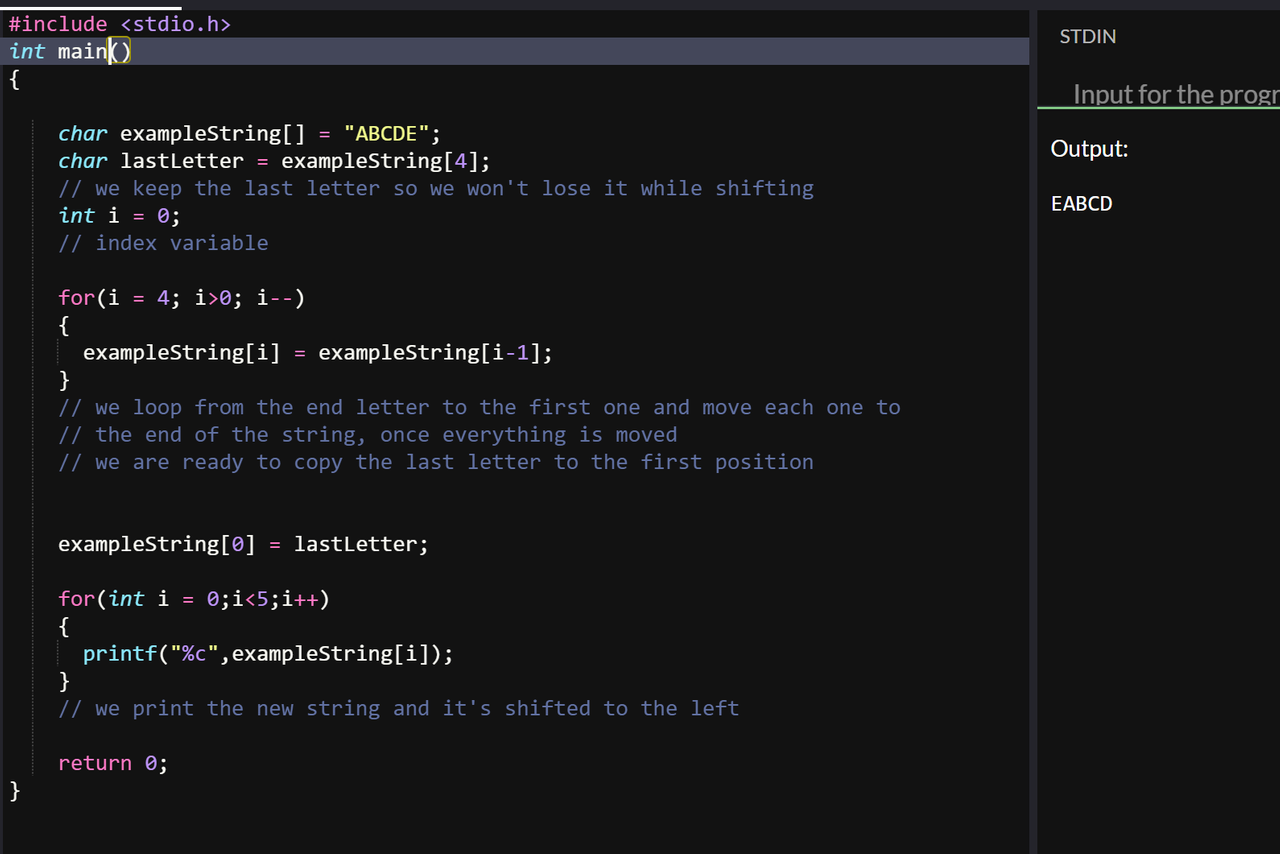The height and width of the screenshot is (854, 1280).
Task: Click the main function name
Action: pyautogui.click(x=82, y=51)
